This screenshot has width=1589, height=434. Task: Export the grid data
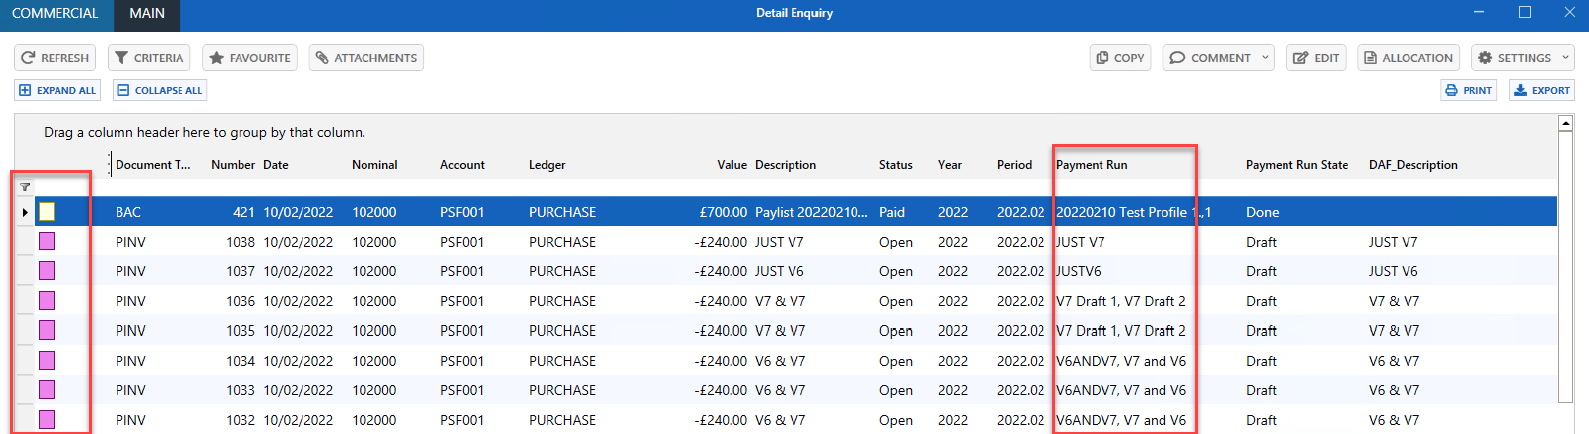click(1541, 90)
